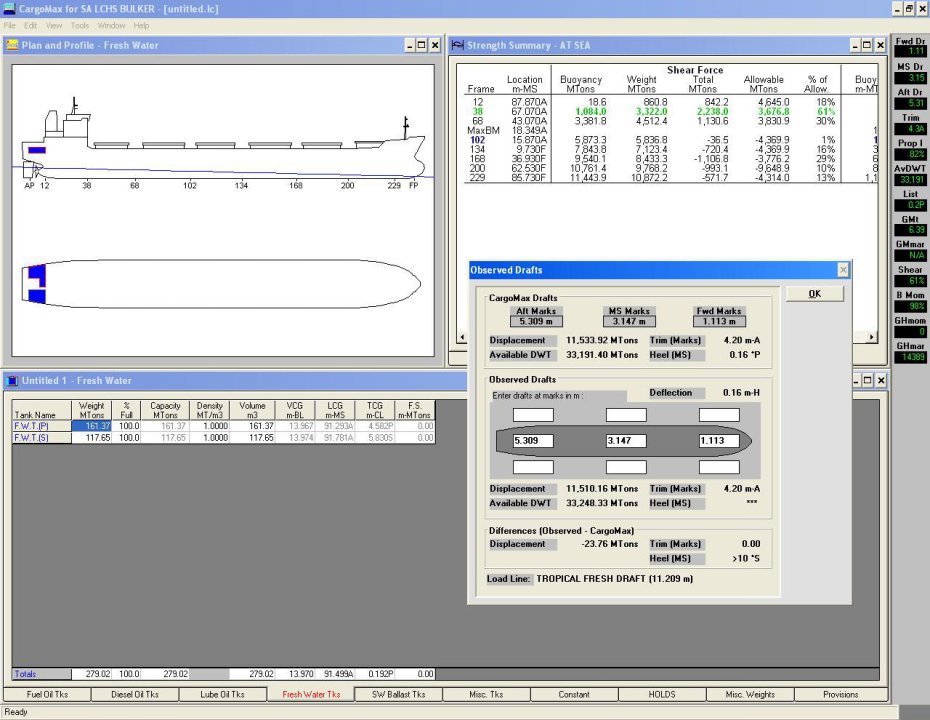Click F.W.T.(P) percent full cell

click(x=126, y=426)
